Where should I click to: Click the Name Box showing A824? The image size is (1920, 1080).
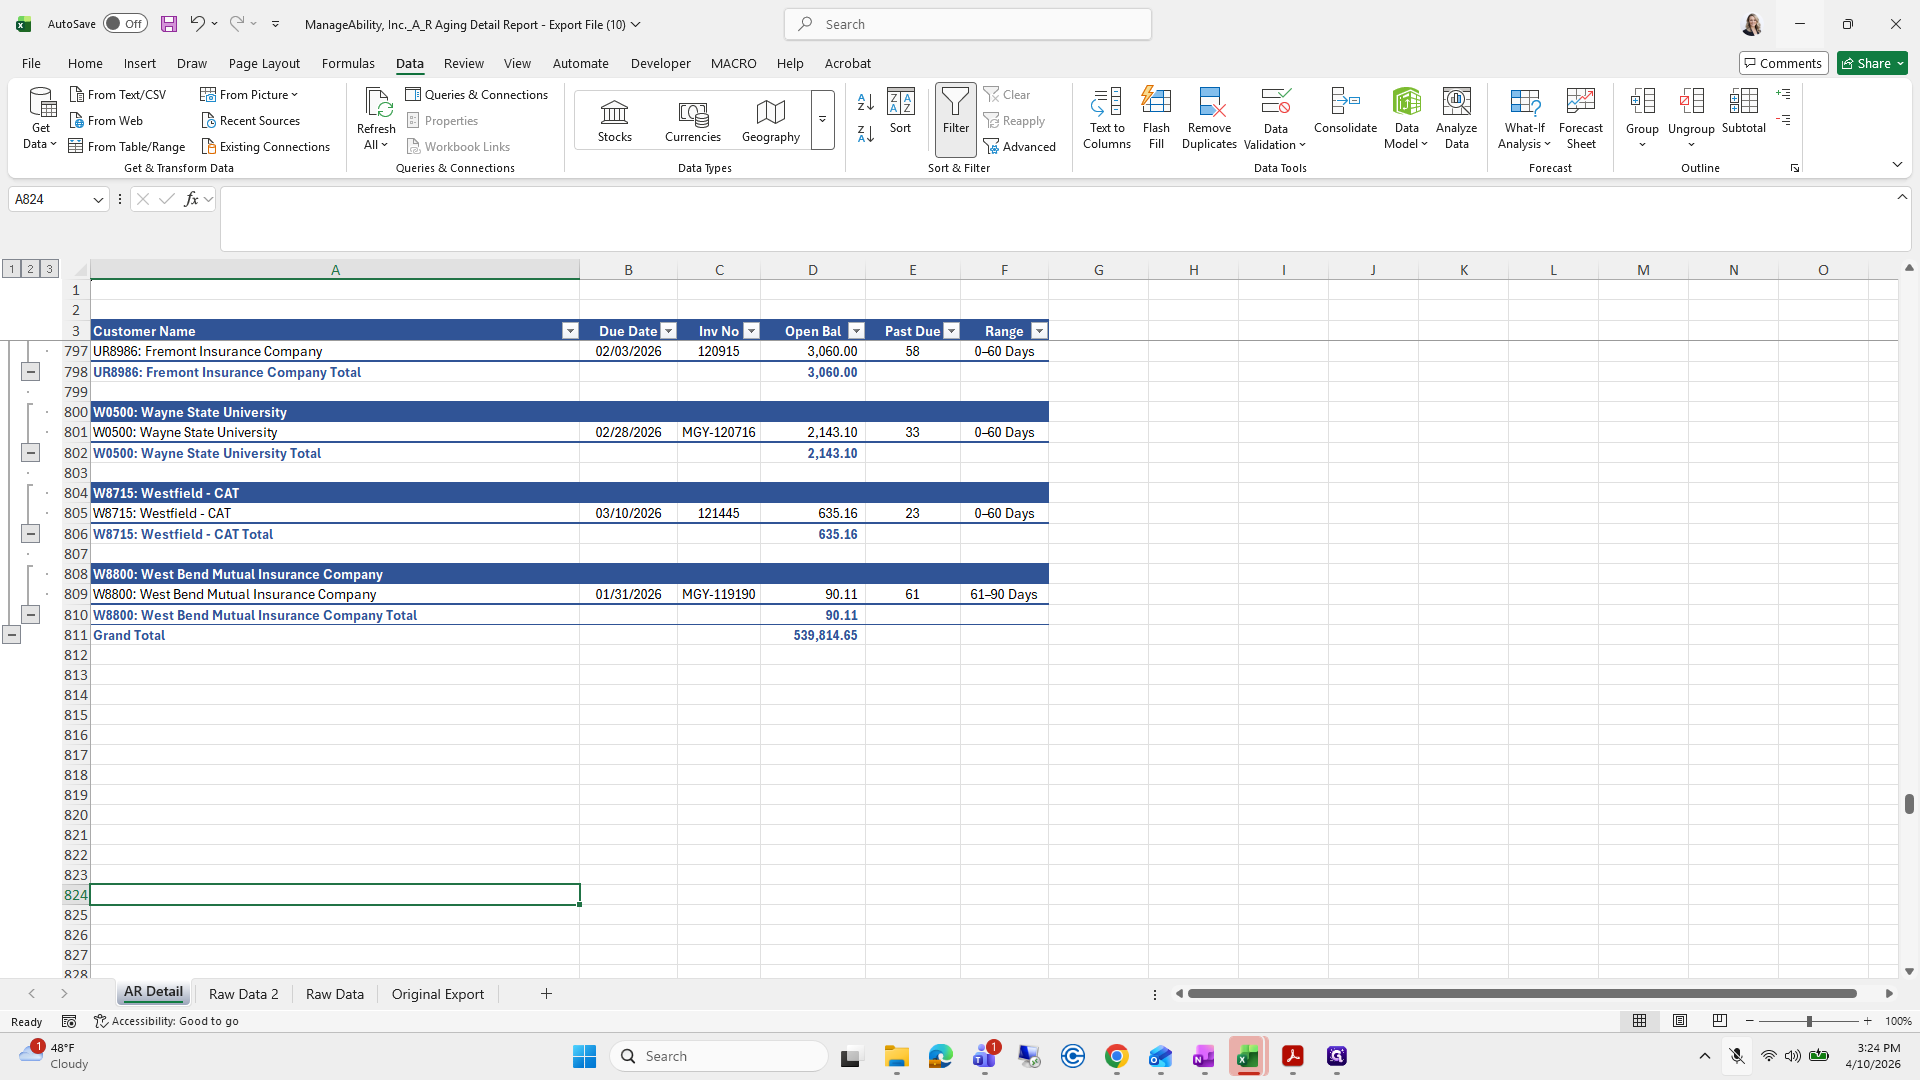pyautogui.click(x=58, y=199)
